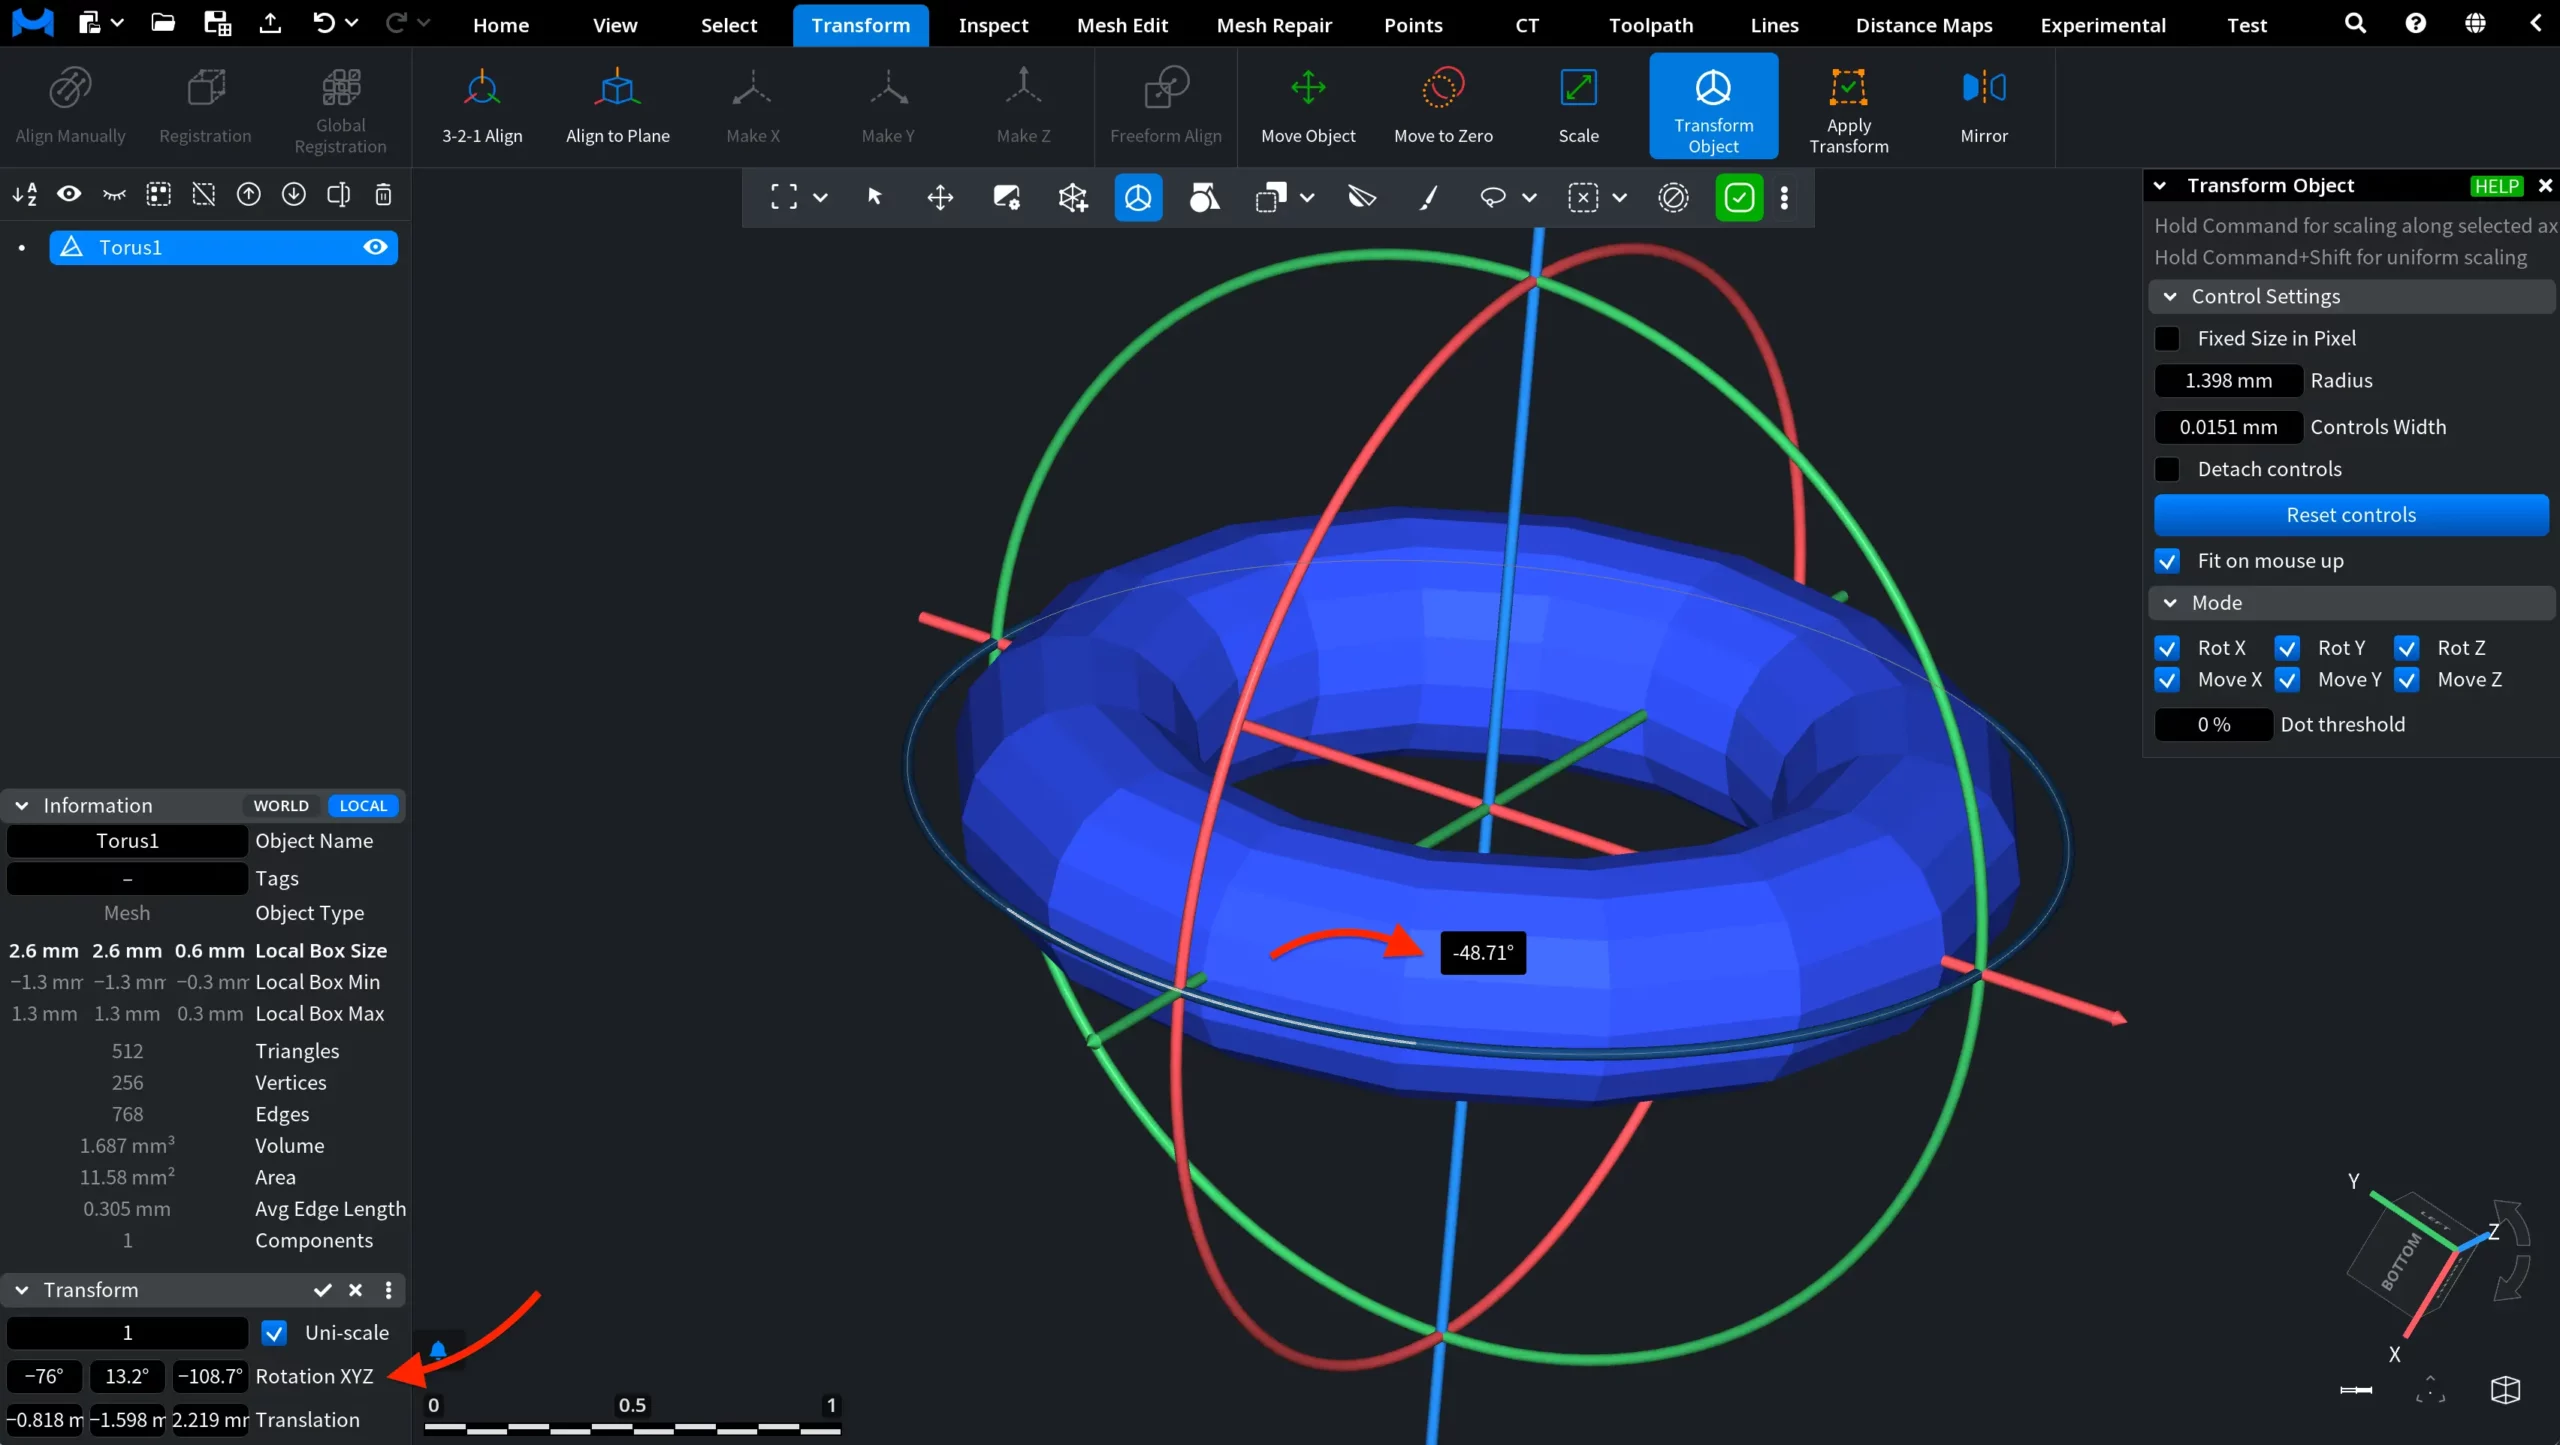Apply the transform with the checkmark

point(322,1290)
